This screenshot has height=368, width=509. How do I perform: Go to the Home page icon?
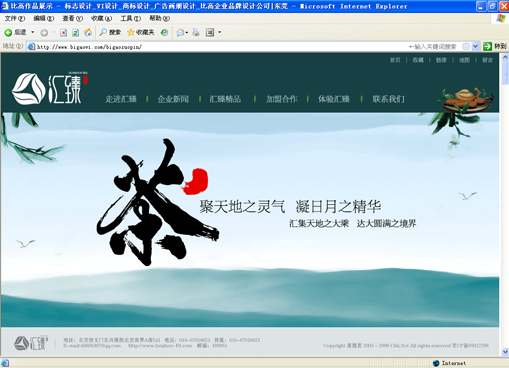(88, 32)
